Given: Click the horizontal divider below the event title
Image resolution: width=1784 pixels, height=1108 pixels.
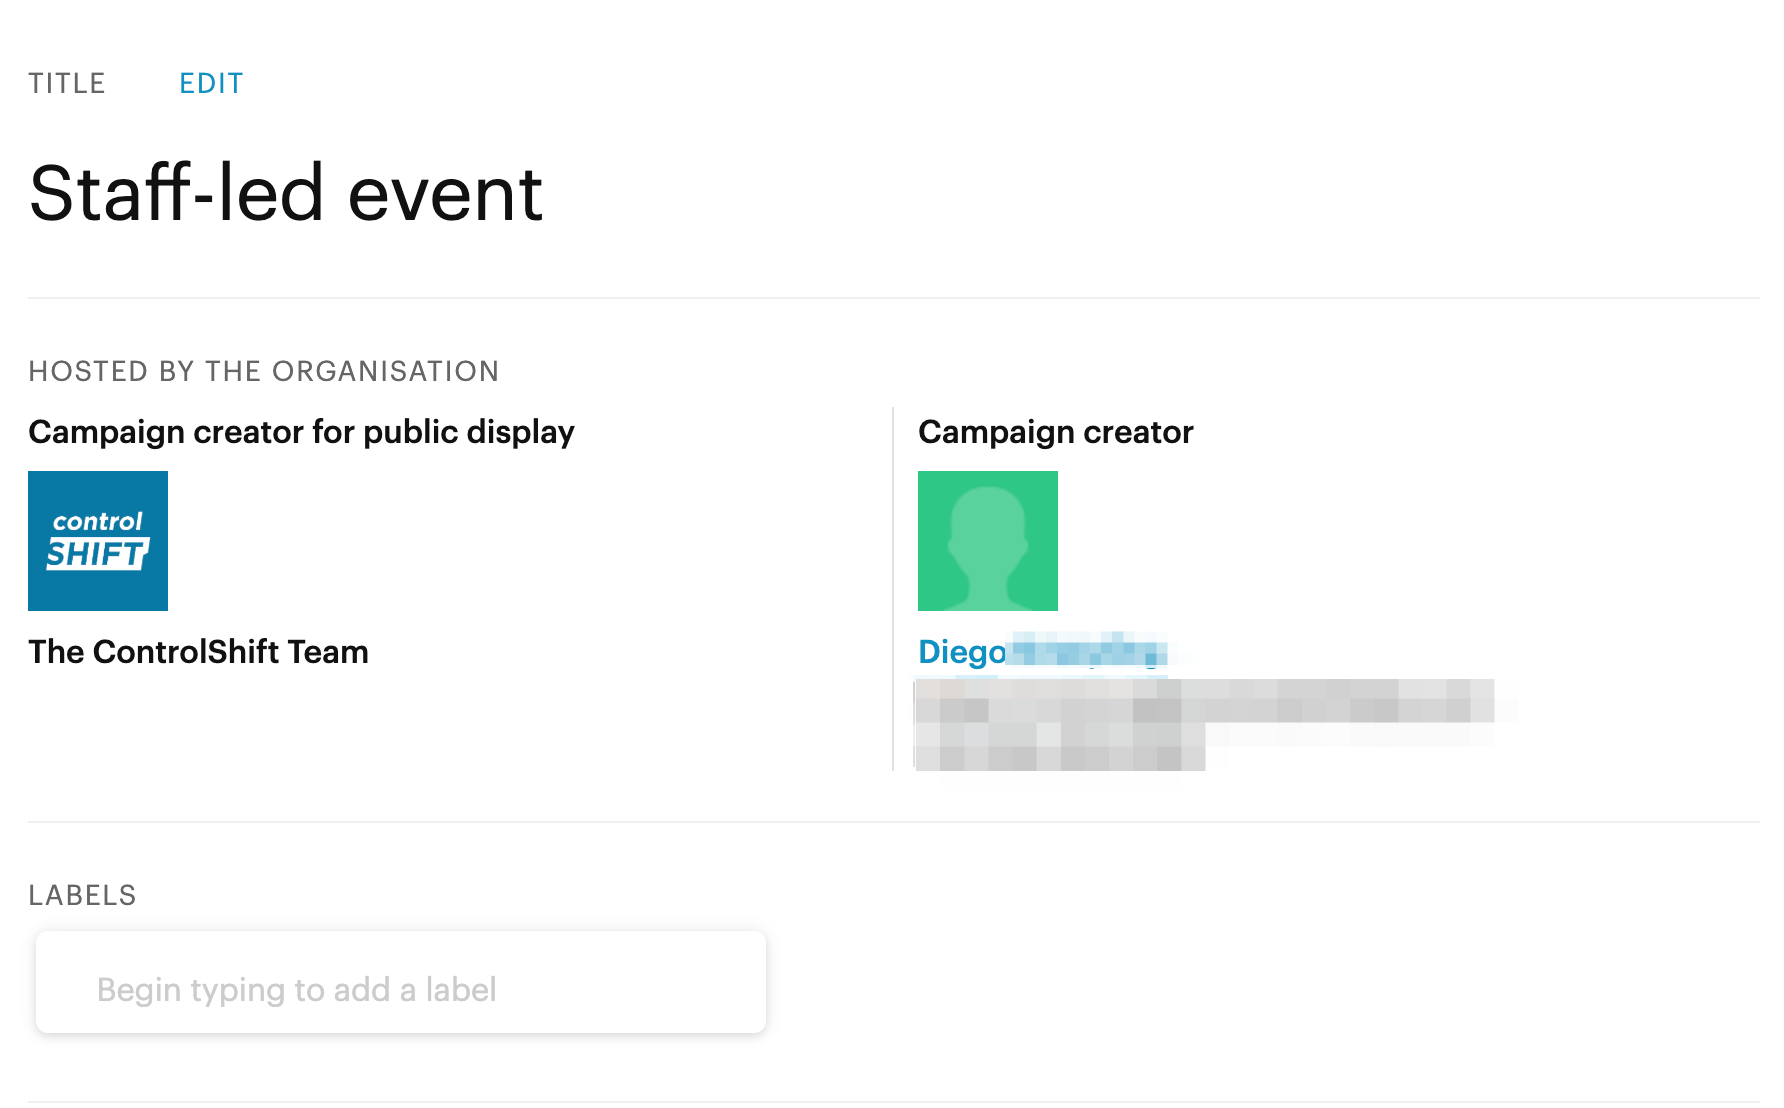Looking at the screenshot, I should (x=894, y=298).
